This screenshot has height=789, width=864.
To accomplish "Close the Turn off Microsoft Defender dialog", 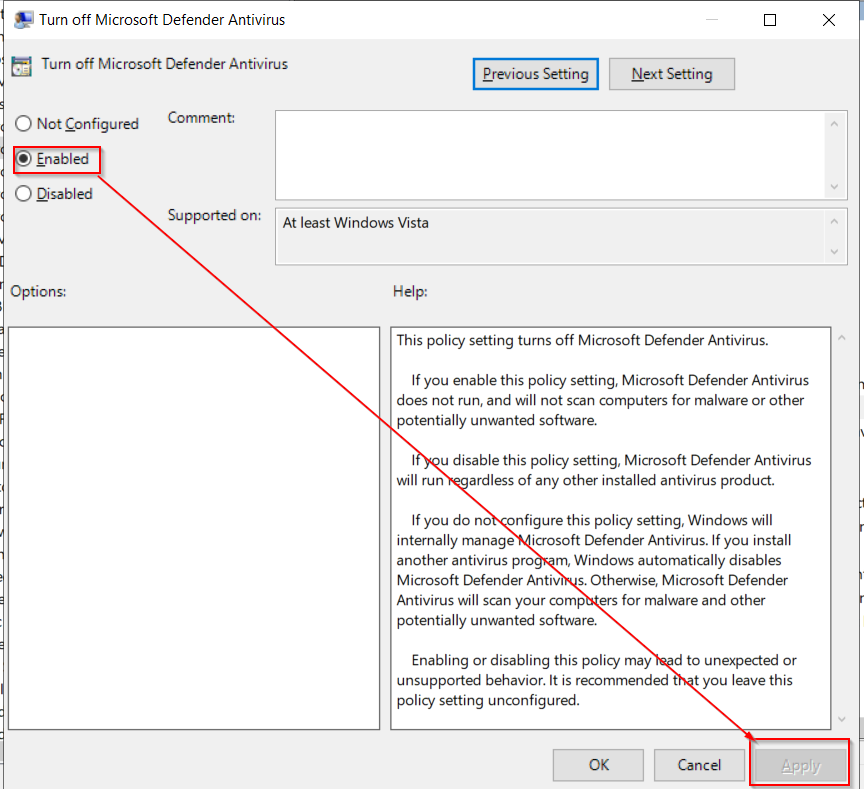I will pos(829,20).
